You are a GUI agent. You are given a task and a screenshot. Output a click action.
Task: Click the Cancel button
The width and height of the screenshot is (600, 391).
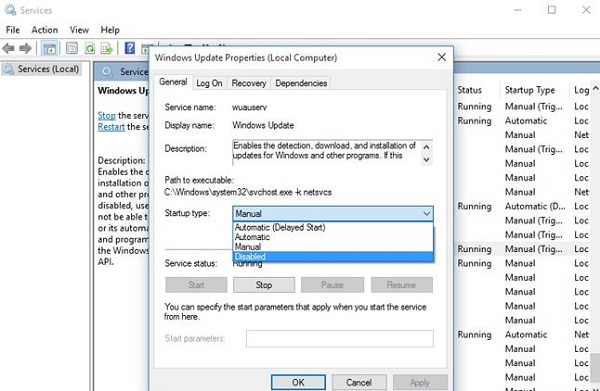click(x=359, y=382)
